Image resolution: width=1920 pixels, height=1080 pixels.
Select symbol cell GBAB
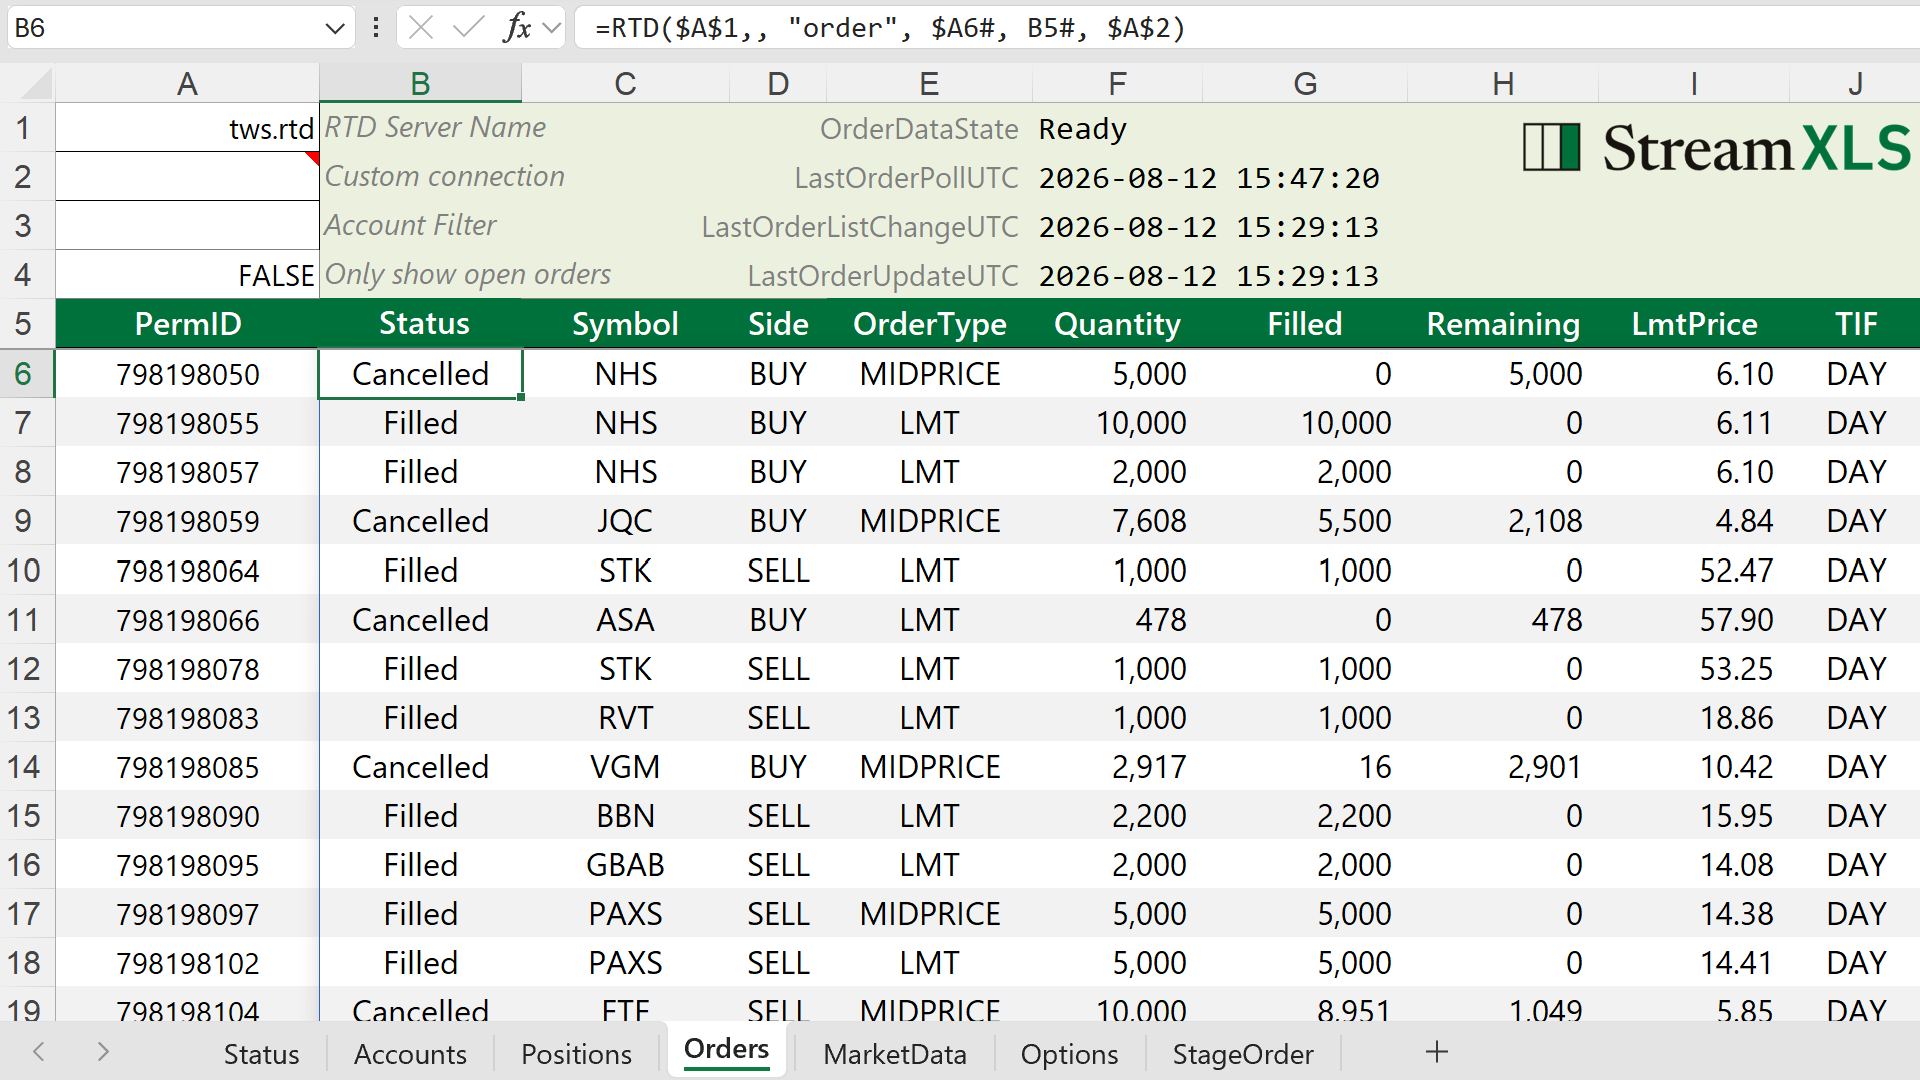coord(625,865)
